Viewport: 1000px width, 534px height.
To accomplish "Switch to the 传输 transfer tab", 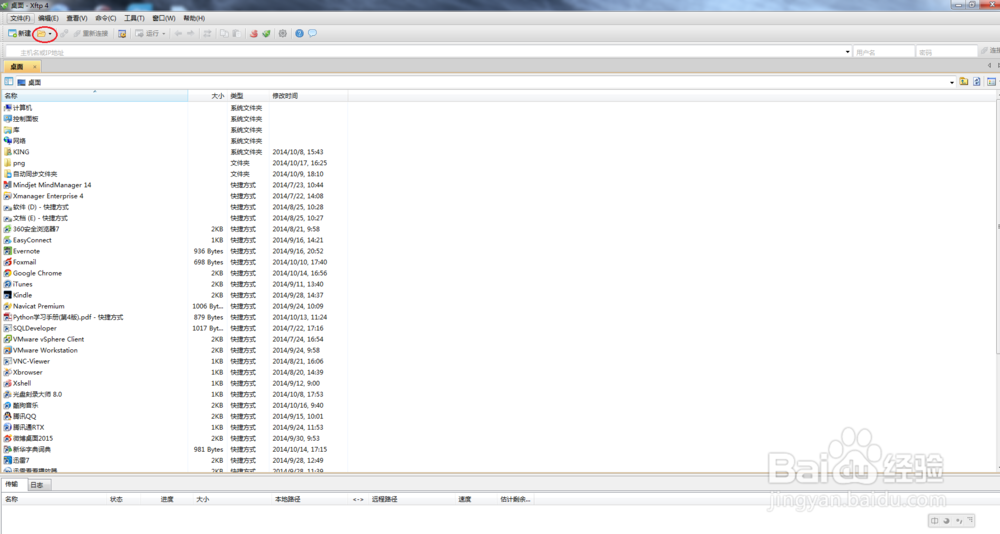I will pyautogui.click(x=12, y=484).
